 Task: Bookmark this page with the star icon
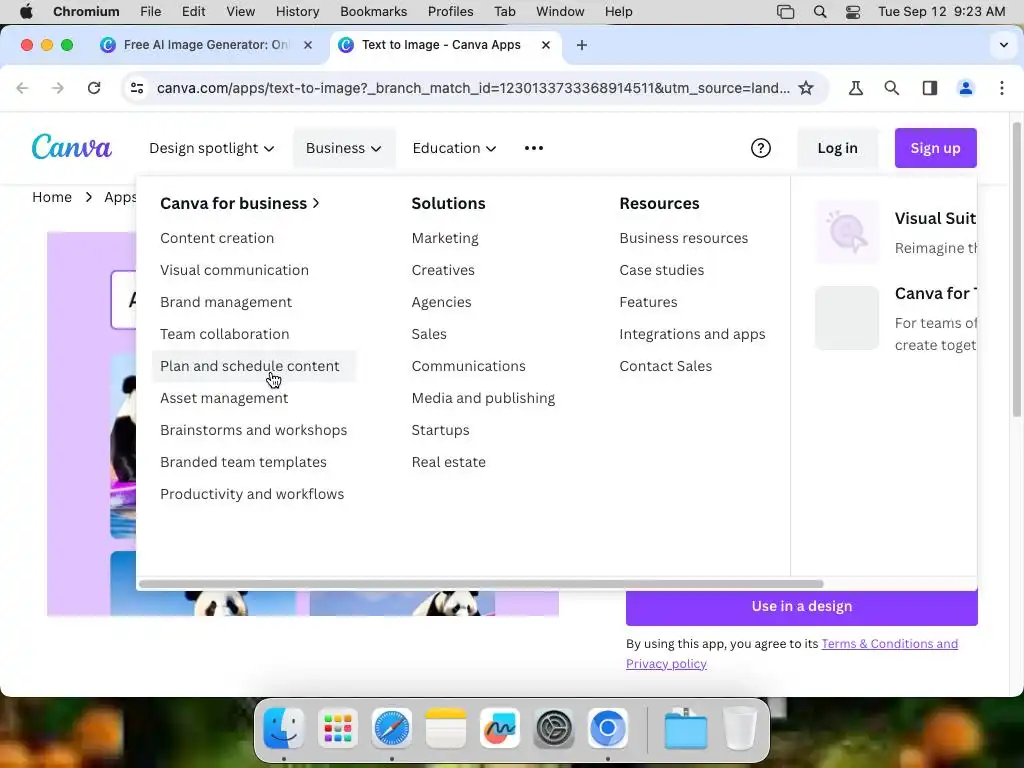pyautogui.click(x=806, y=88)
